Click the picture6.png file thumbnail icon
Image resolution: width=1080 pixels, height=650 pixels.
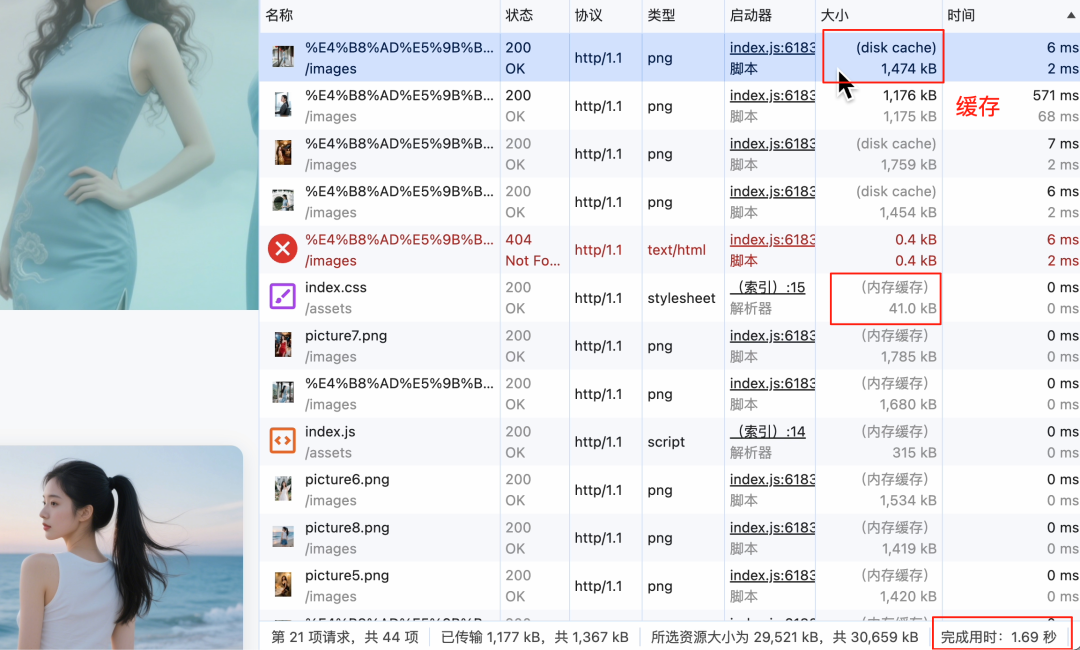click(x=281, y=489)
